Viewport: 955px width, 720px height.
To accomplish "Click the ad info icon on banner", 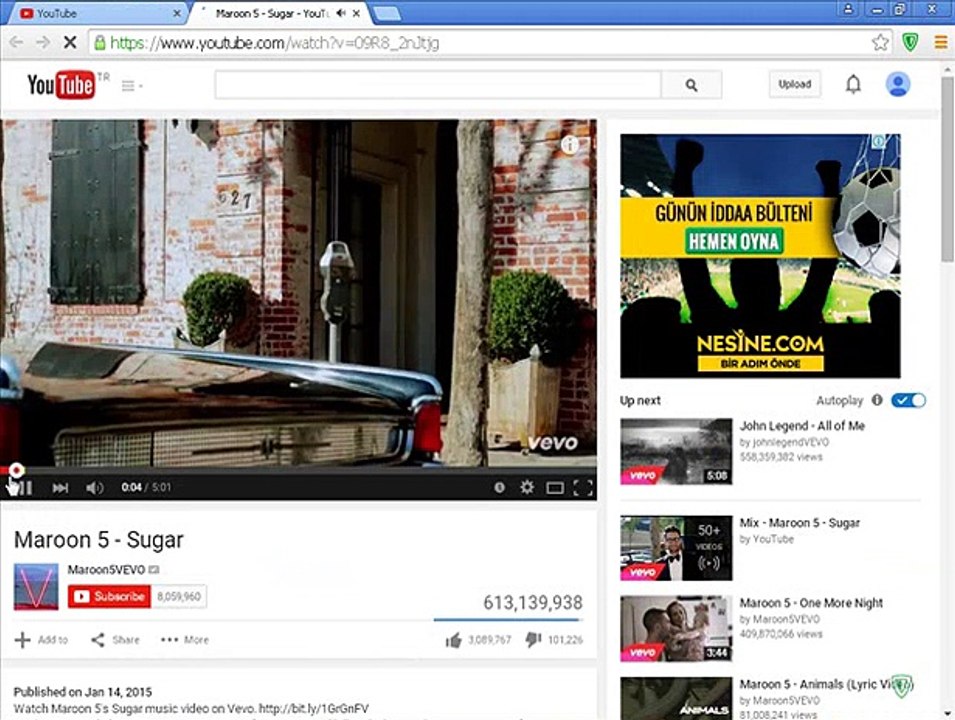I will coord(879,141).
